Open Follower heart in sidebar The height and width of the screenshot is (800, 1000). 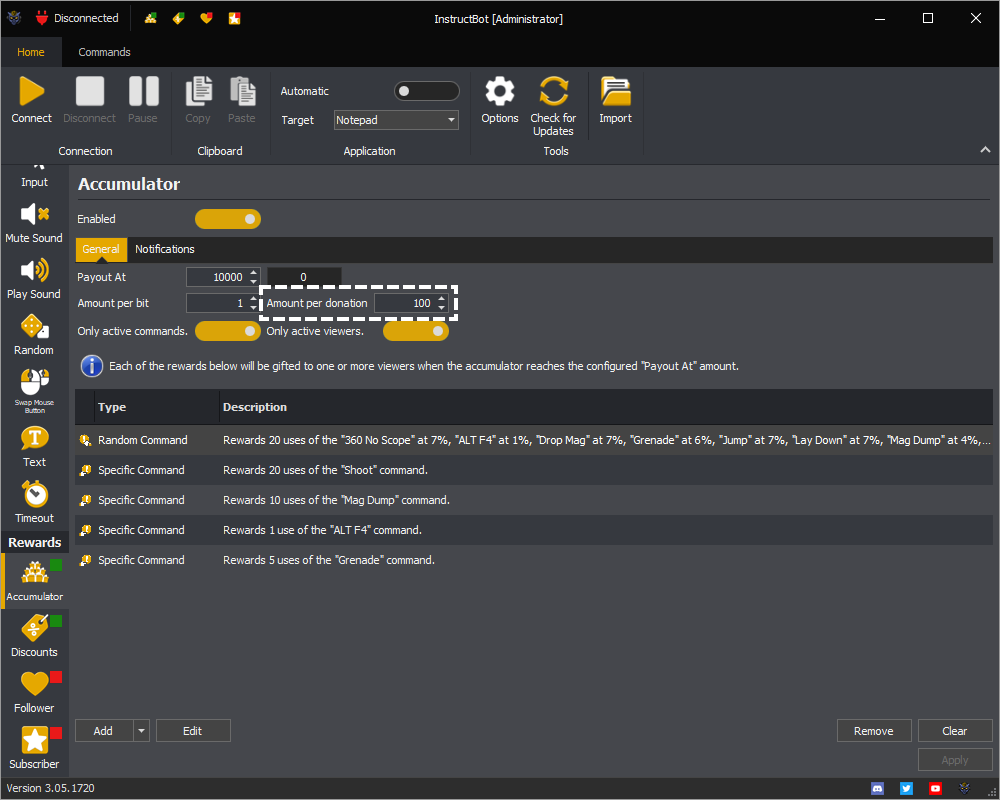point(34,693)
